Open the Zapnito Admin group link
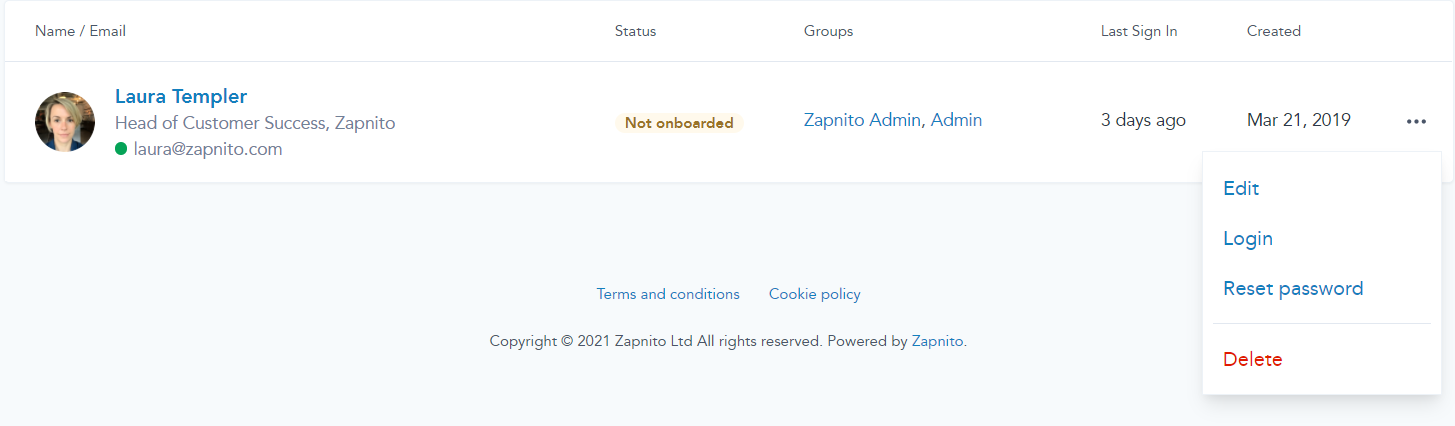 [x=863, y=120]
